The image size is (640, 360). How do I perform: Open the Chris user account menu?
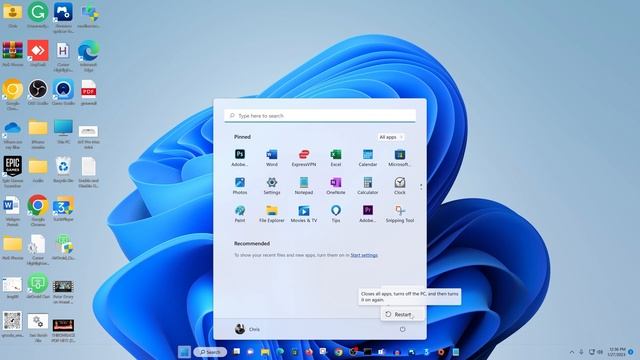point(247,329)
